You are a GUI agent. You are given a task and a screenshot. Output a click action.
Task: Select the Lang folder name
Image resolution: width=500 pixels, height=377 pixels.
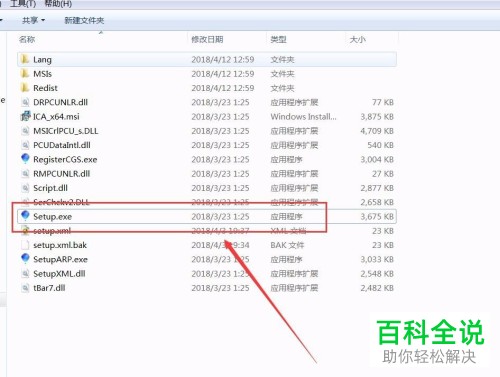[x=42, y=60]
